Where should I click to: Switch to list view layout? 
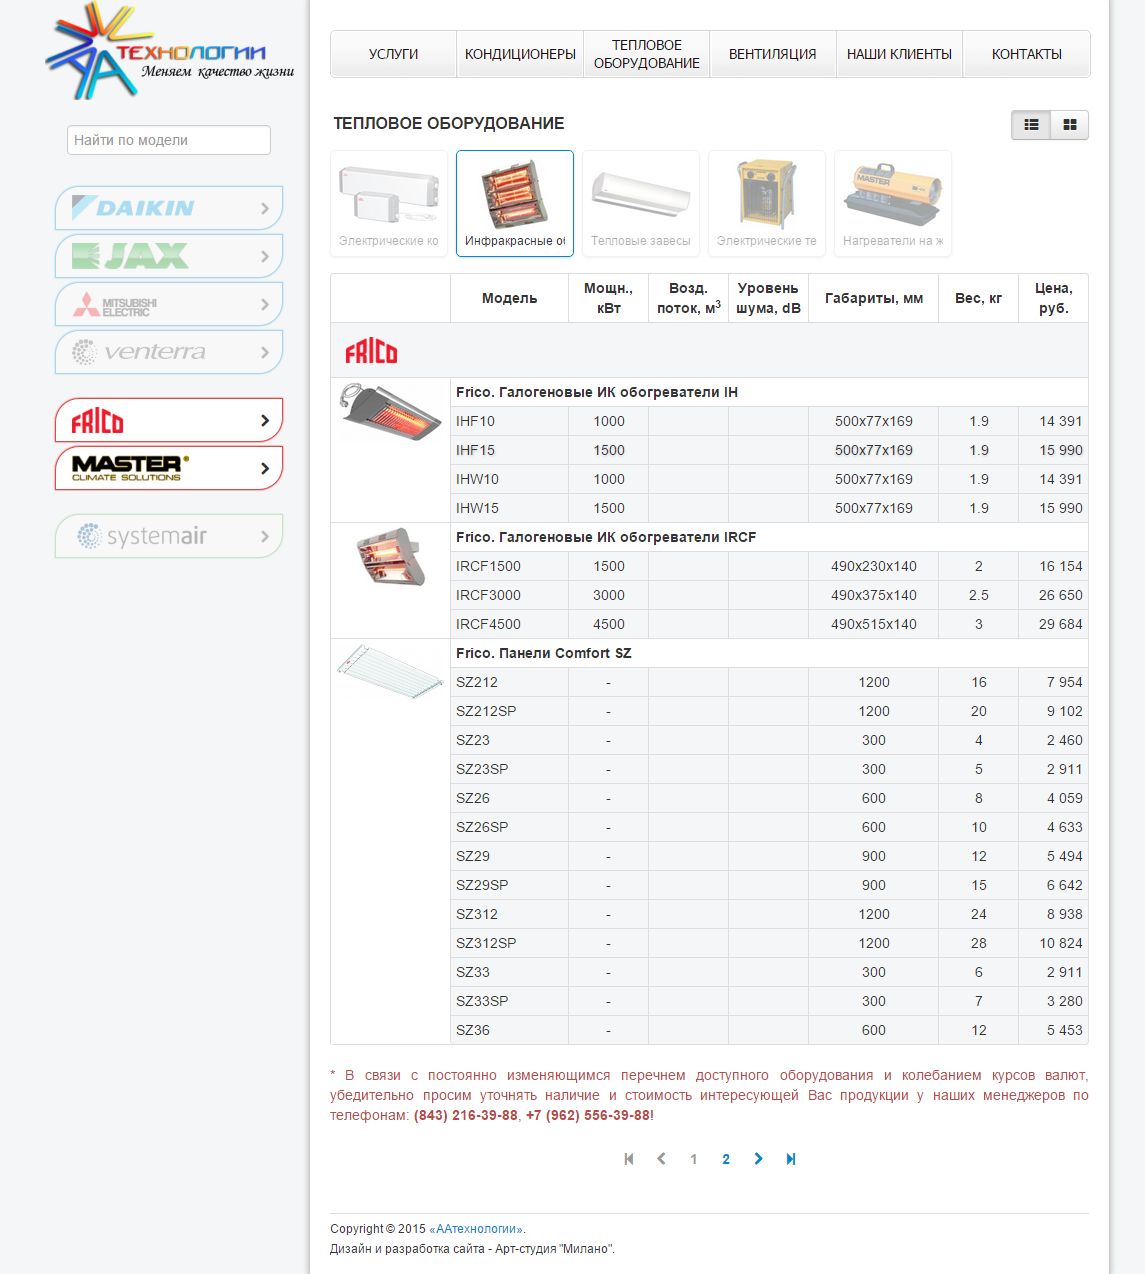(x=1031, y=125)
